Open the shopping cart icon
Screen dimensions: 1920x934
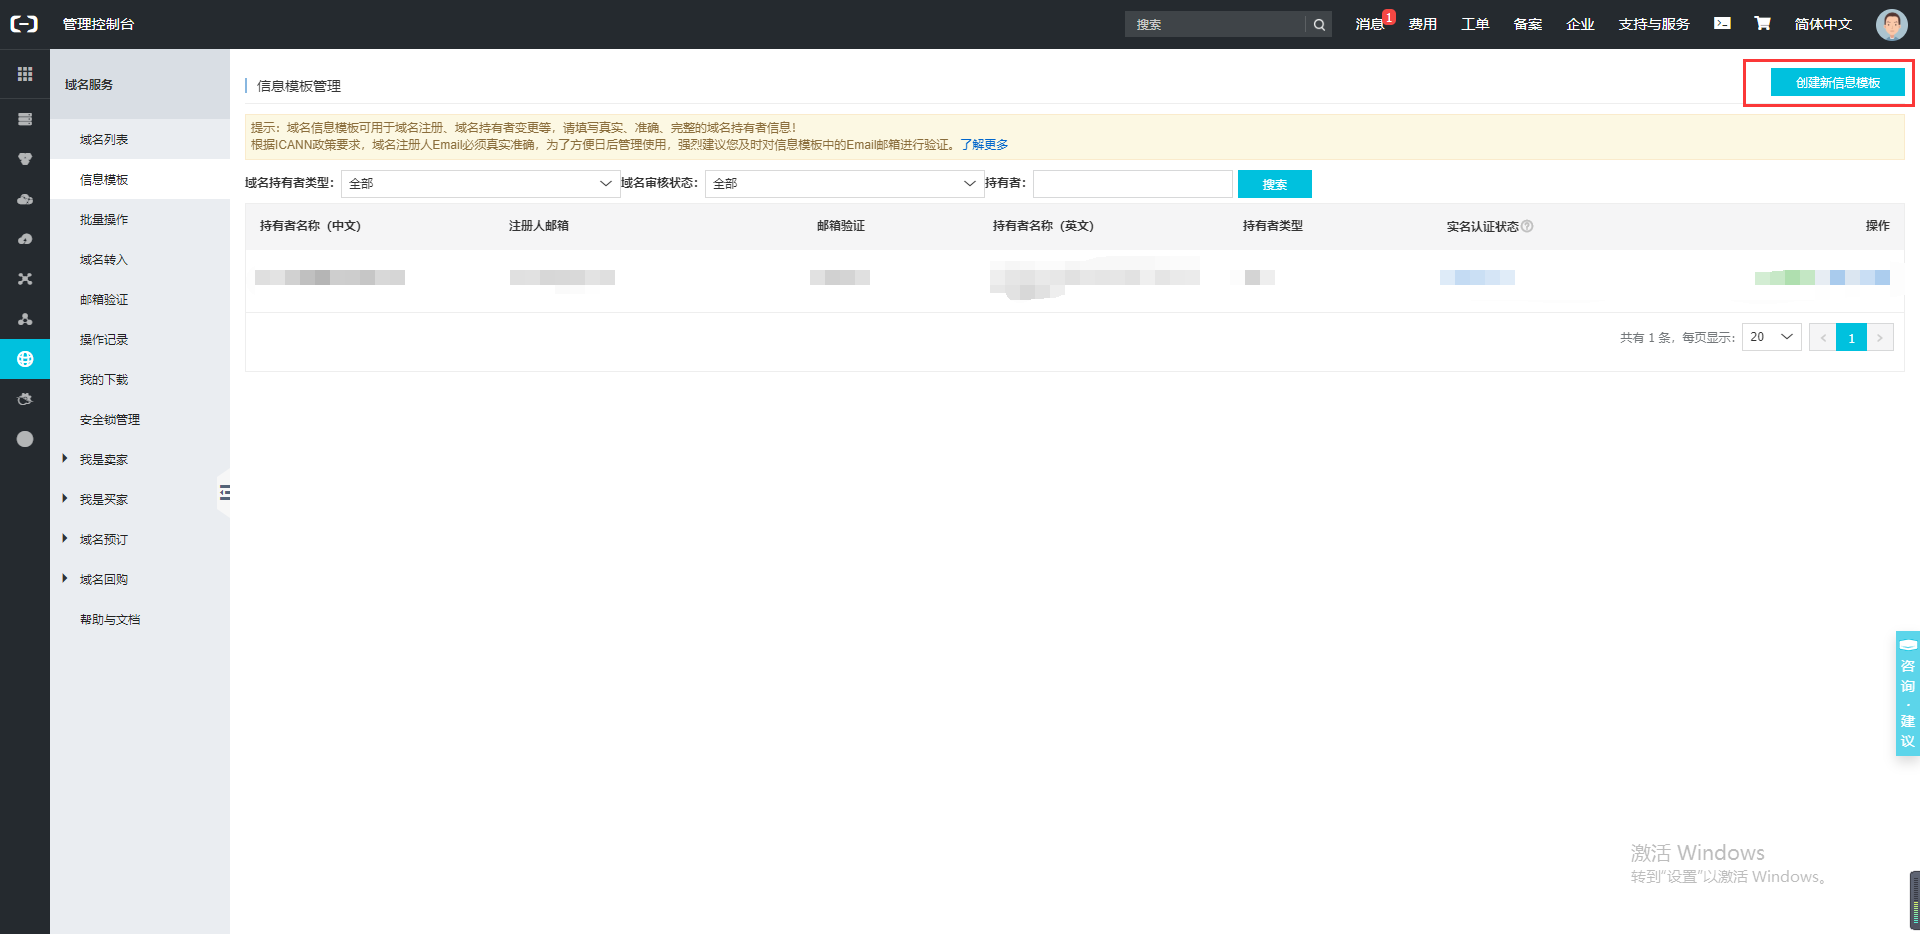(x=1762, y=23)
